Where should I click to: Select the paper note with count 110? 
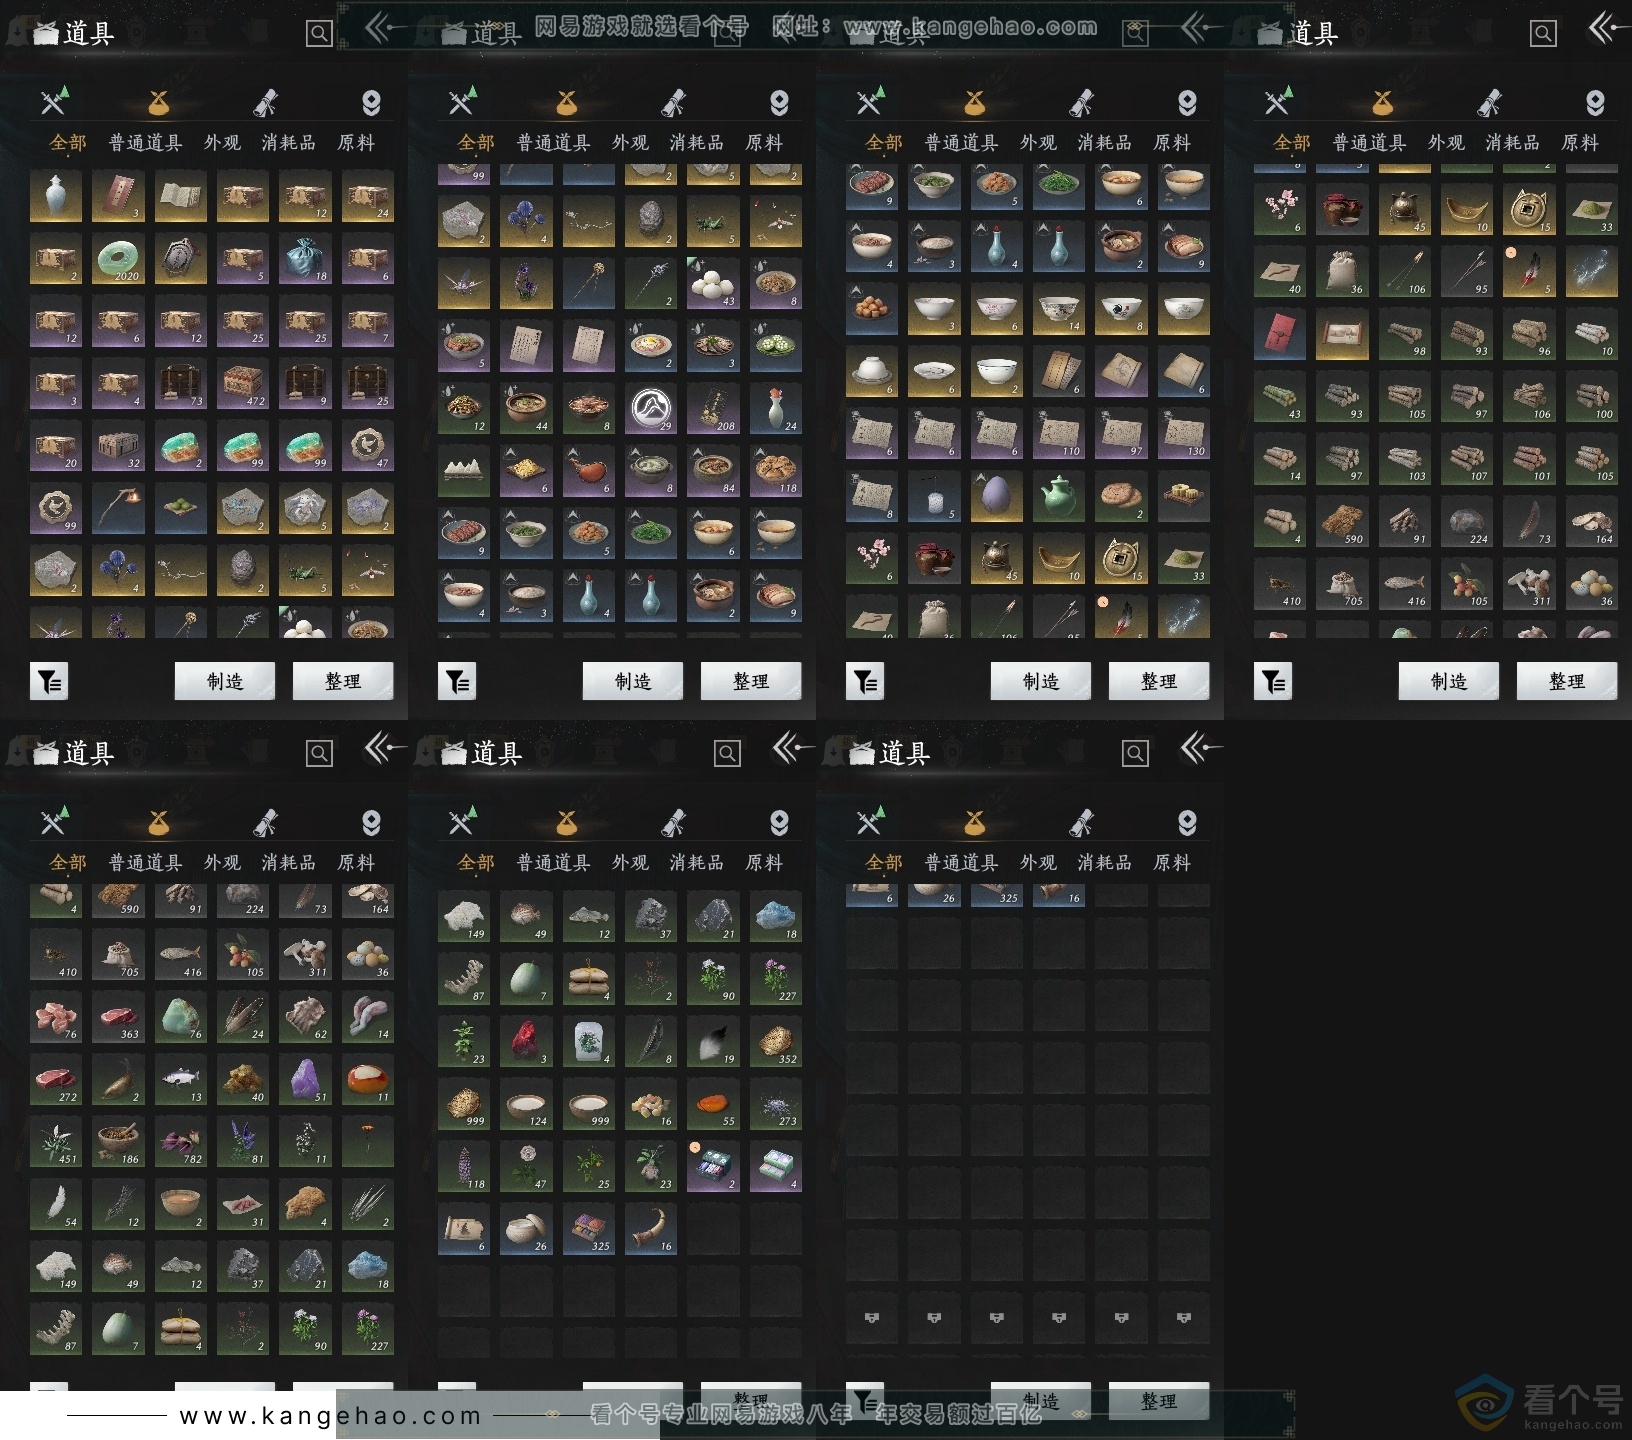click(x=1059, y=434)
